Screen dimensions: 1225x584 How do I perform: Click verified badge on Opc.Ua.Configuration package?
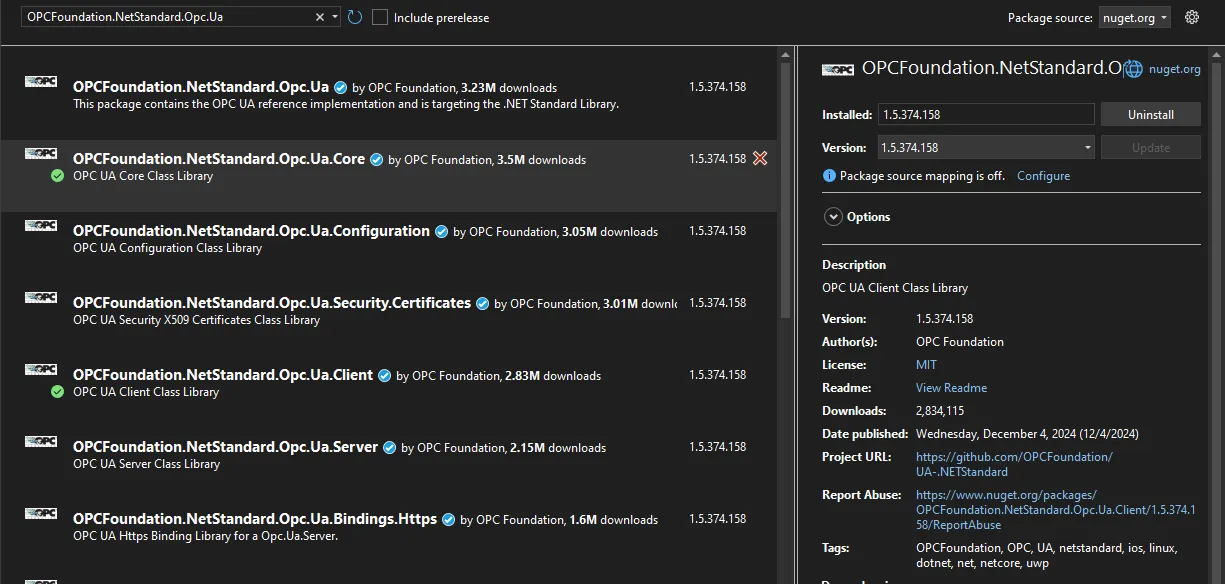440,231
